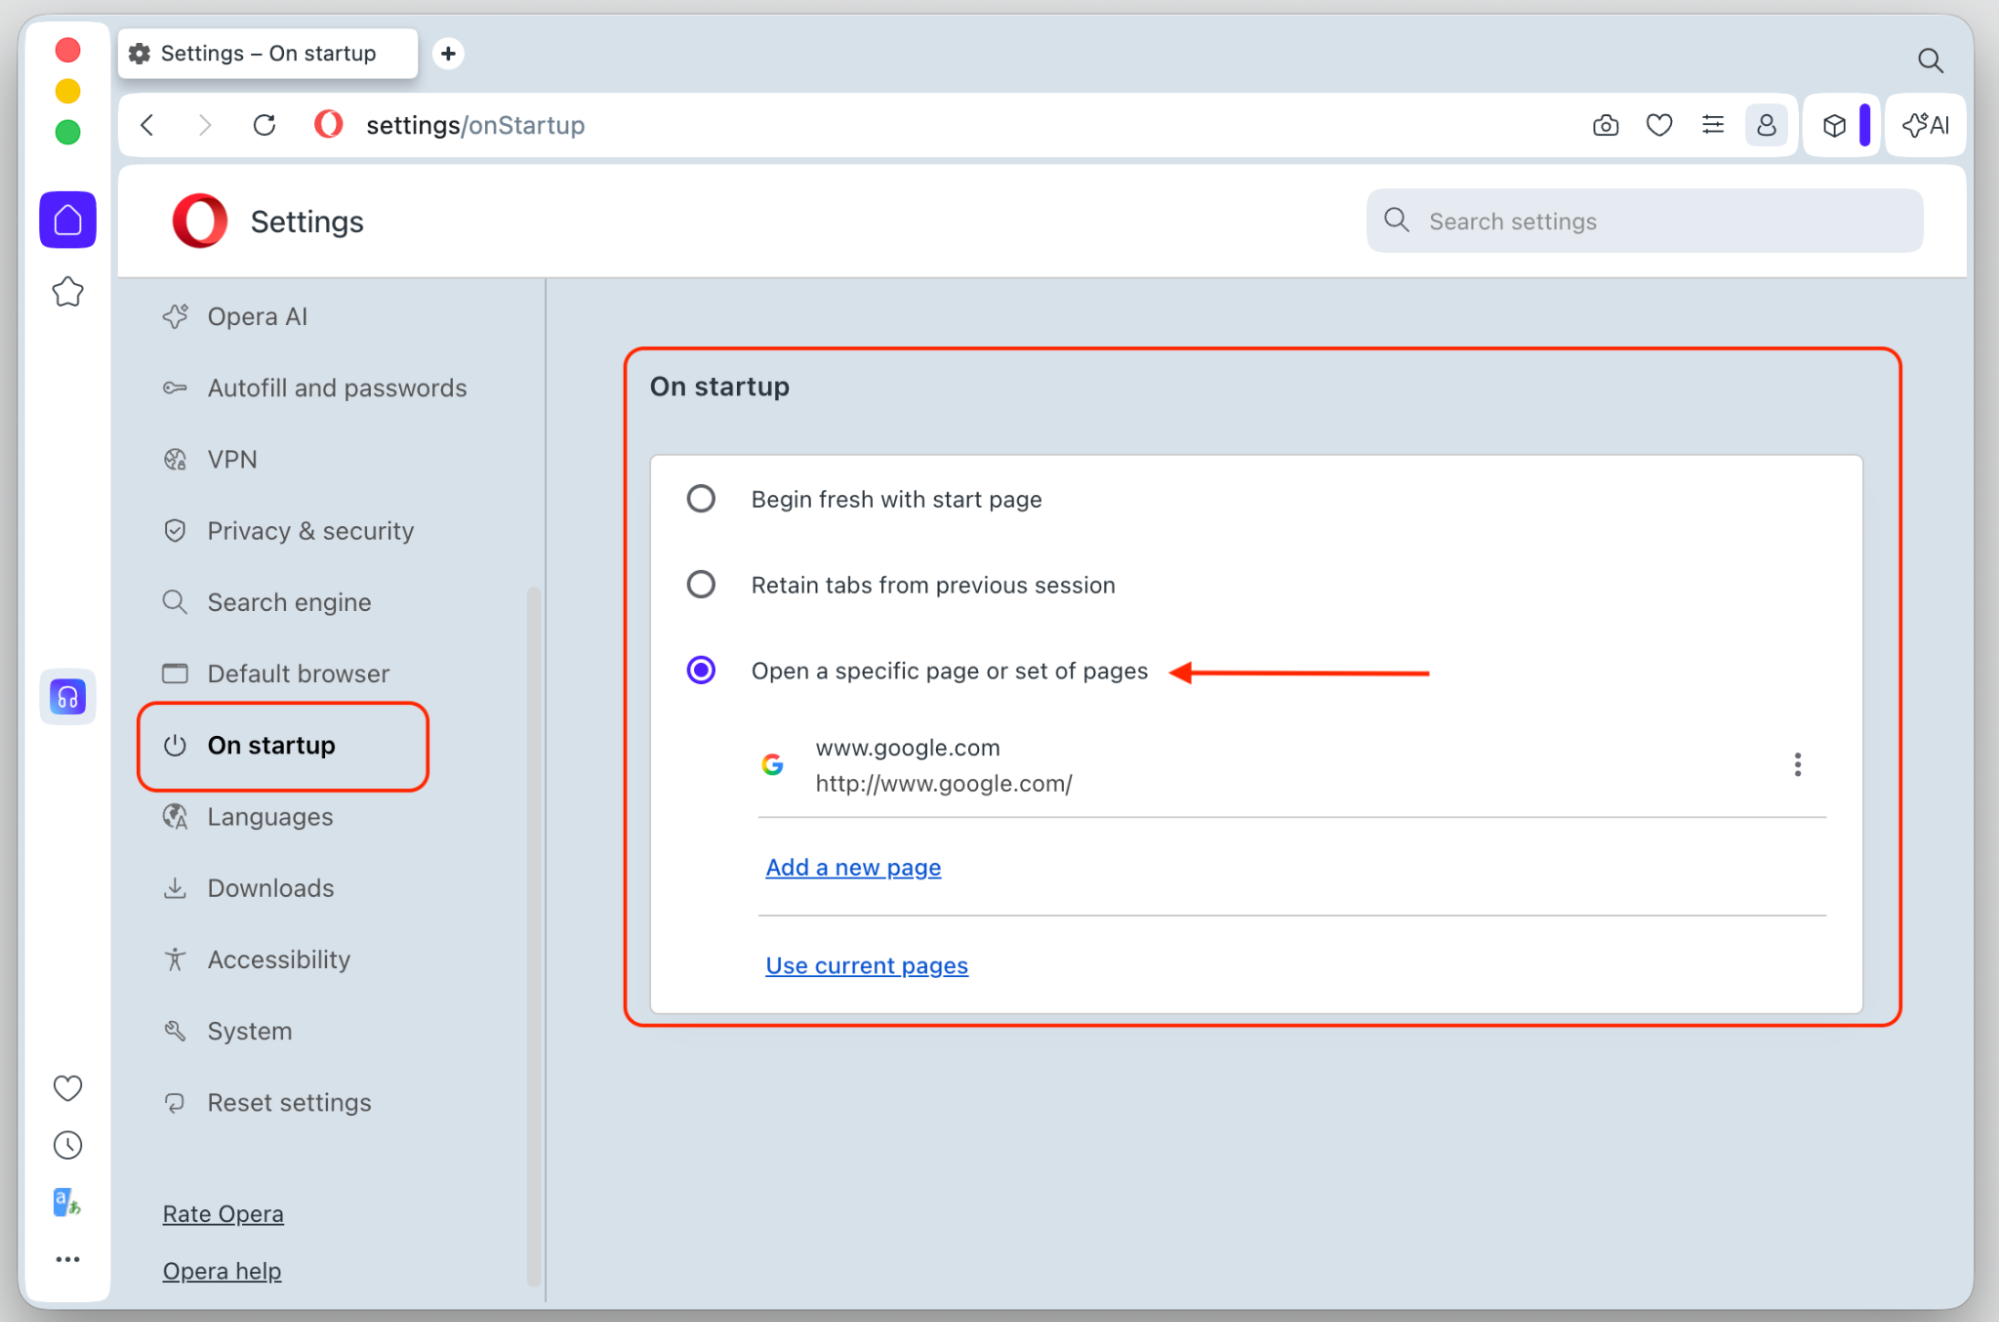Select Retain tabs from previous session
Screen dimensions: 1999x1322
(701, 584)
